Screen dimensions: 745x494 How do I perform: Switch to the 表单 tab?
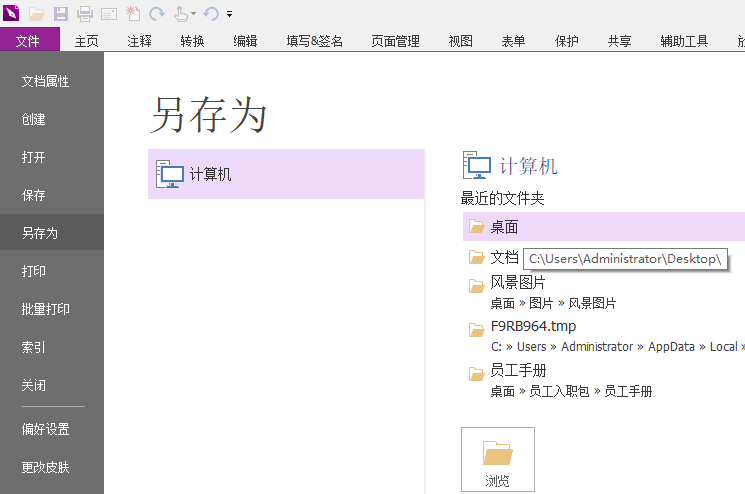tap(513, 41)
